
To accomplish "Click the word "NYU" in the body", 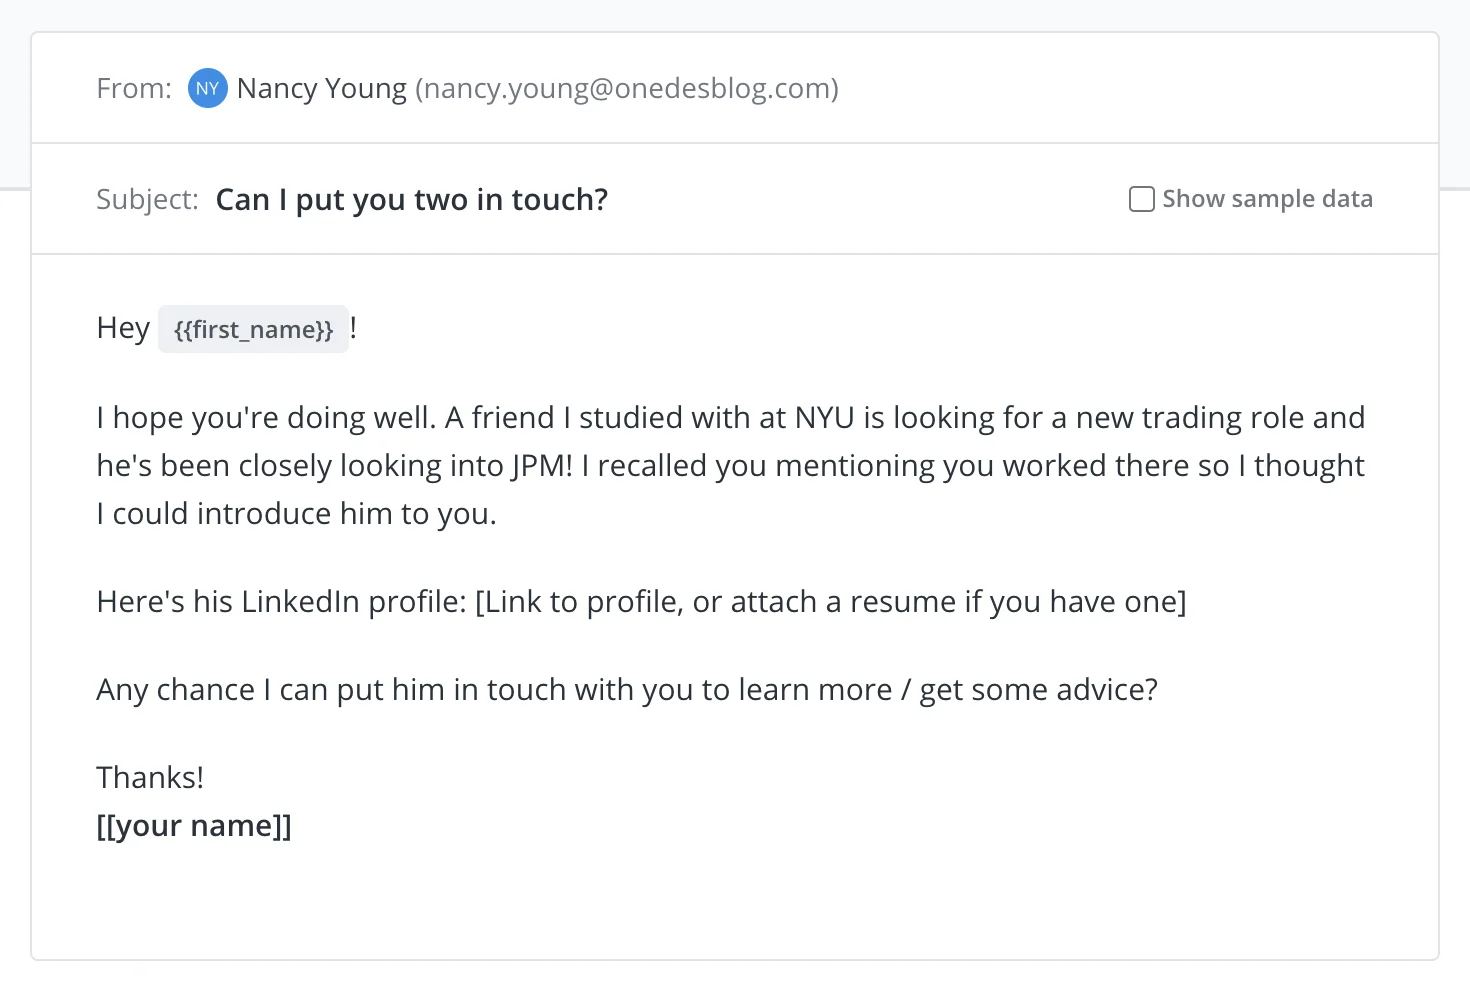I will pos(824,418).
